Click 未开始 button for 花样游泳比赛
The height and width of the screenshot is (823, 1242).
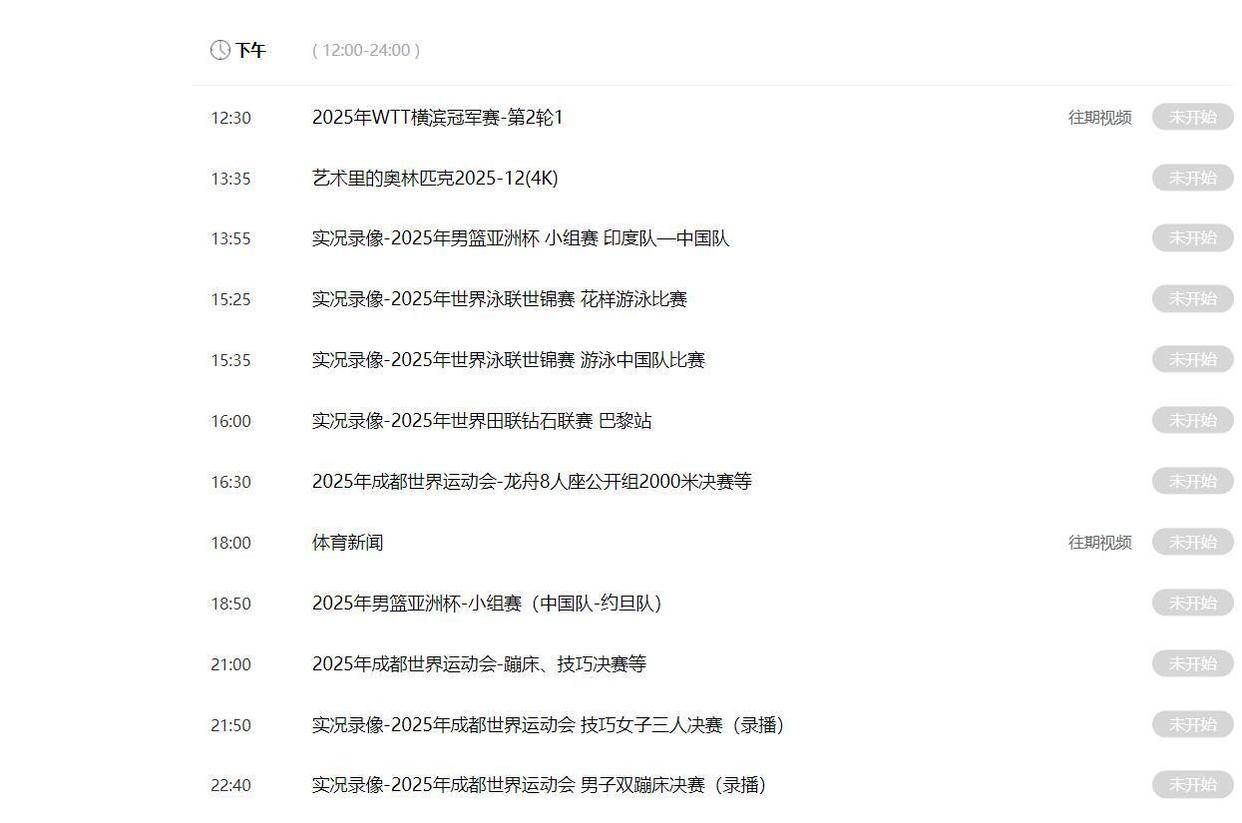1192,299
